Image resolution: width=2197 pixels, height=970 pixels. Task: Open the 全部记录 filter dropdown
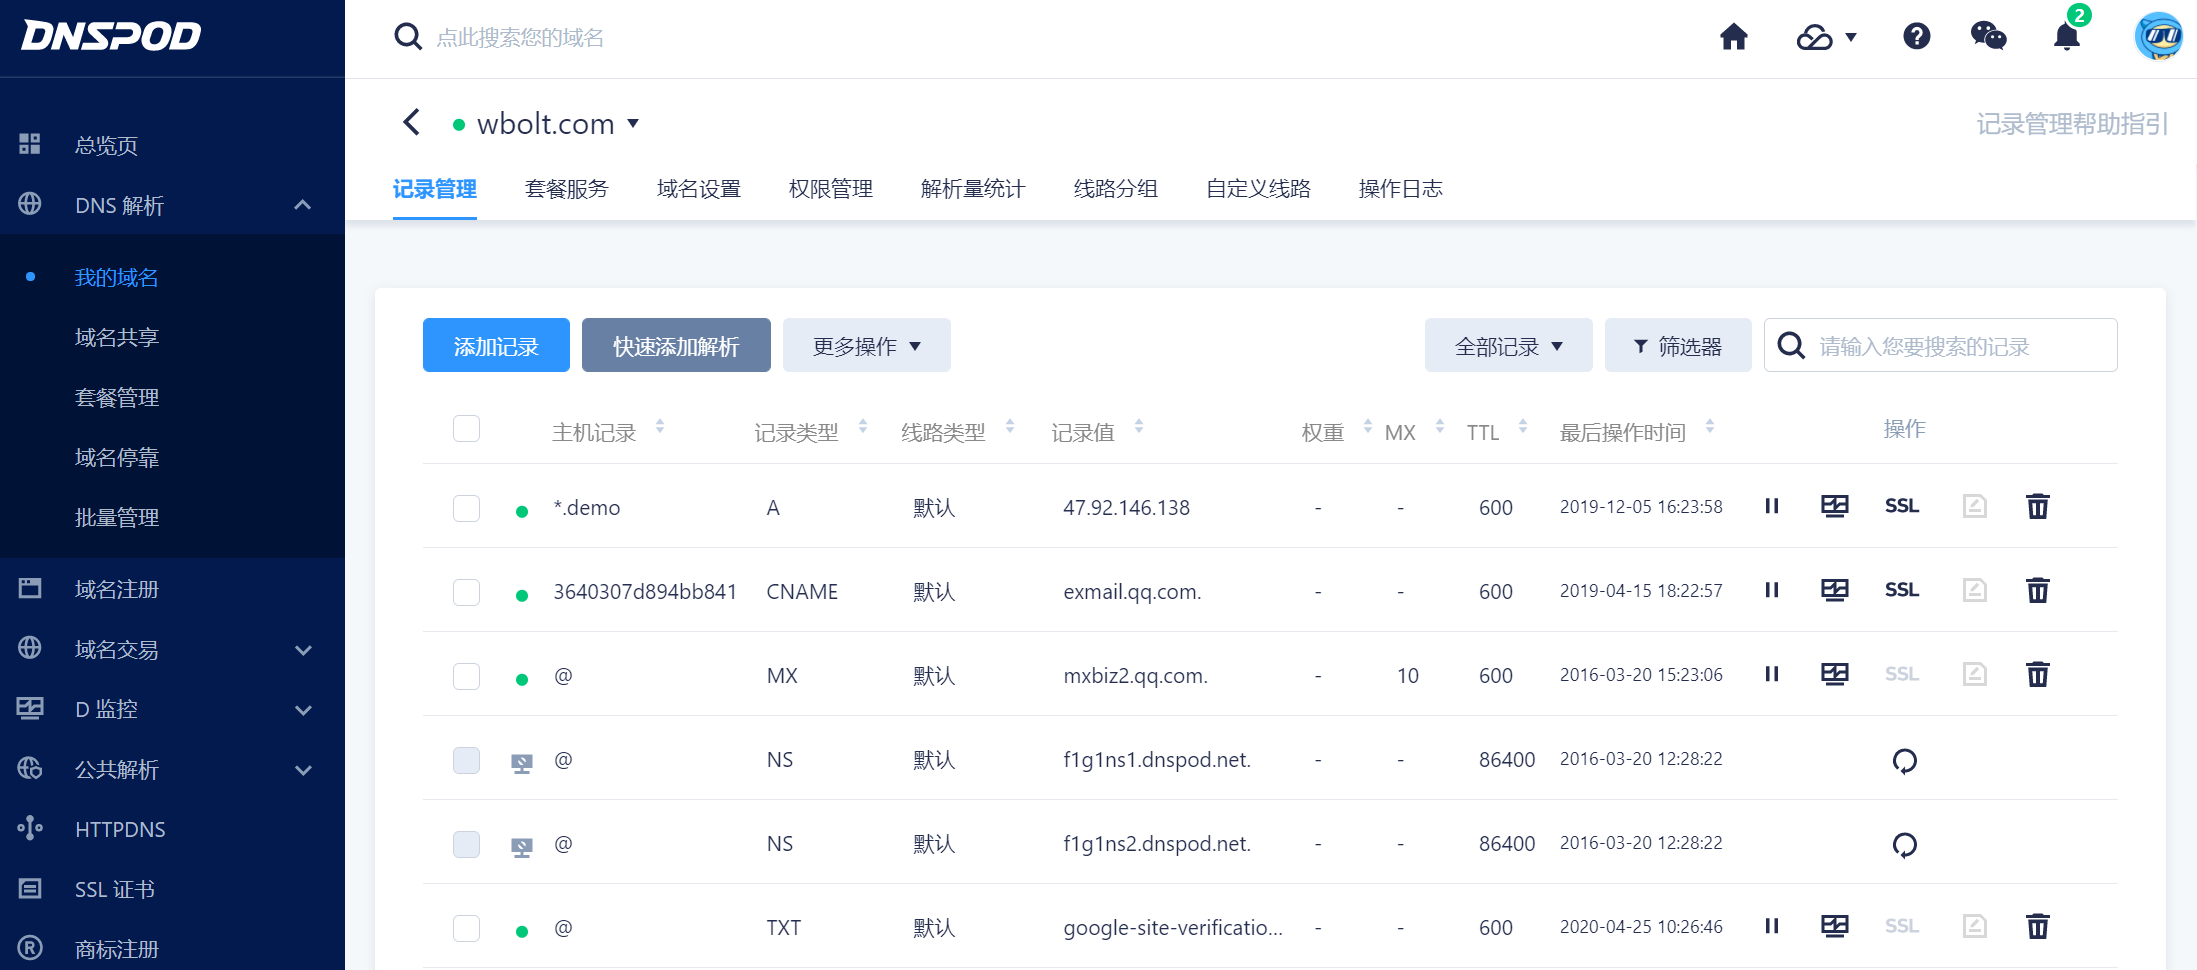tap(1508, 345)
